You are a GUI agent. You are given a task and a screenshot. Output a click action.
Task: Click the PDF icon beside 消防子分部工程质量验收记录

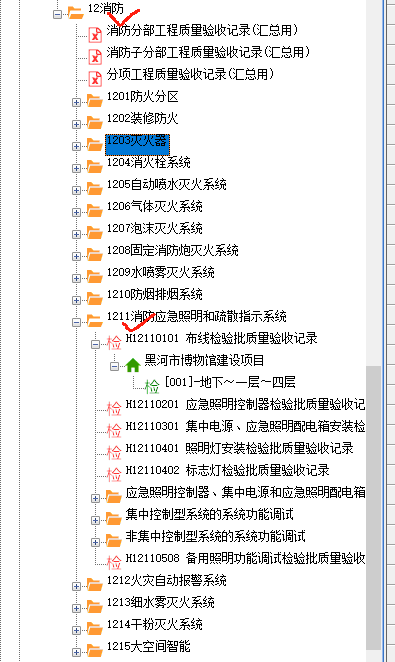coord(95,56)
